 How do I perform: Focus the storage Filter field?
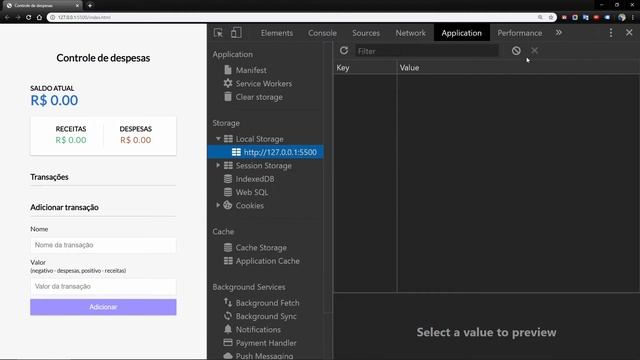(426, 51)
